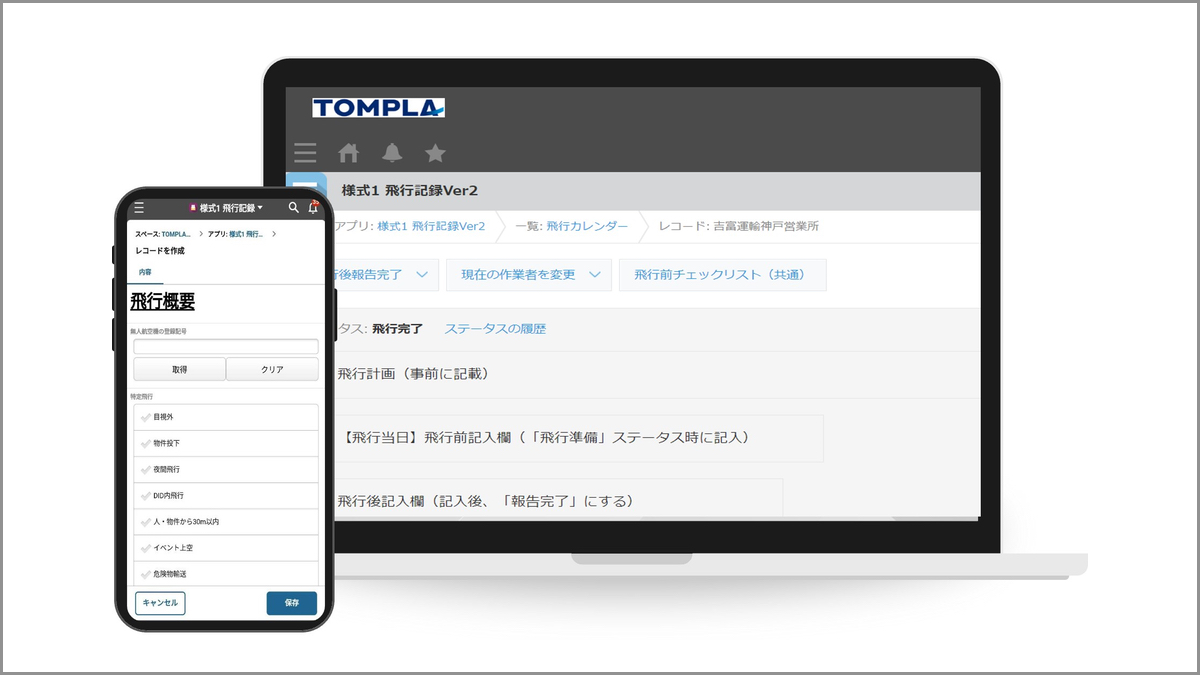Open the 現在の作業者を変更 dropdown

pos(528,274)
